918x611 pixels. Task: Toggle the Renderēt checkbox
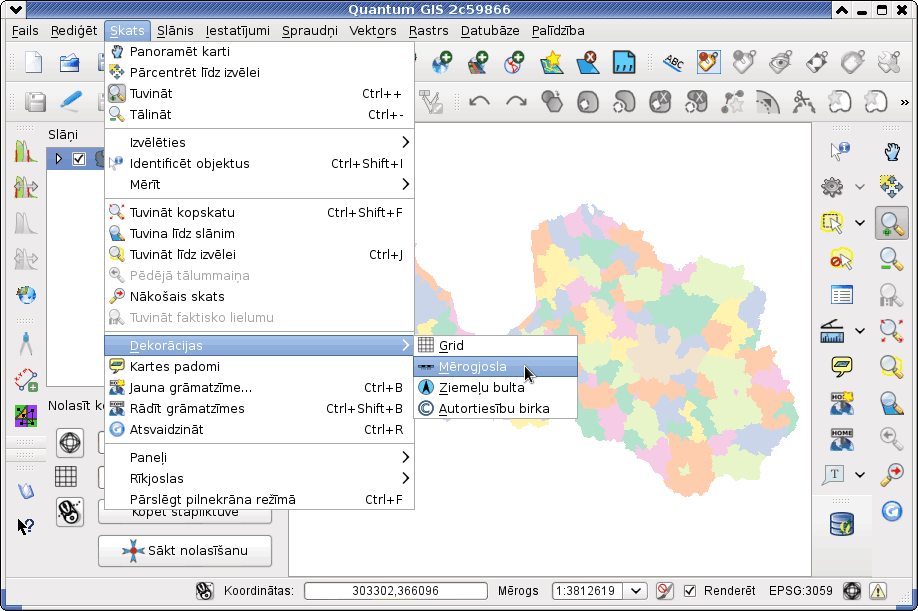tap(690, 591)
